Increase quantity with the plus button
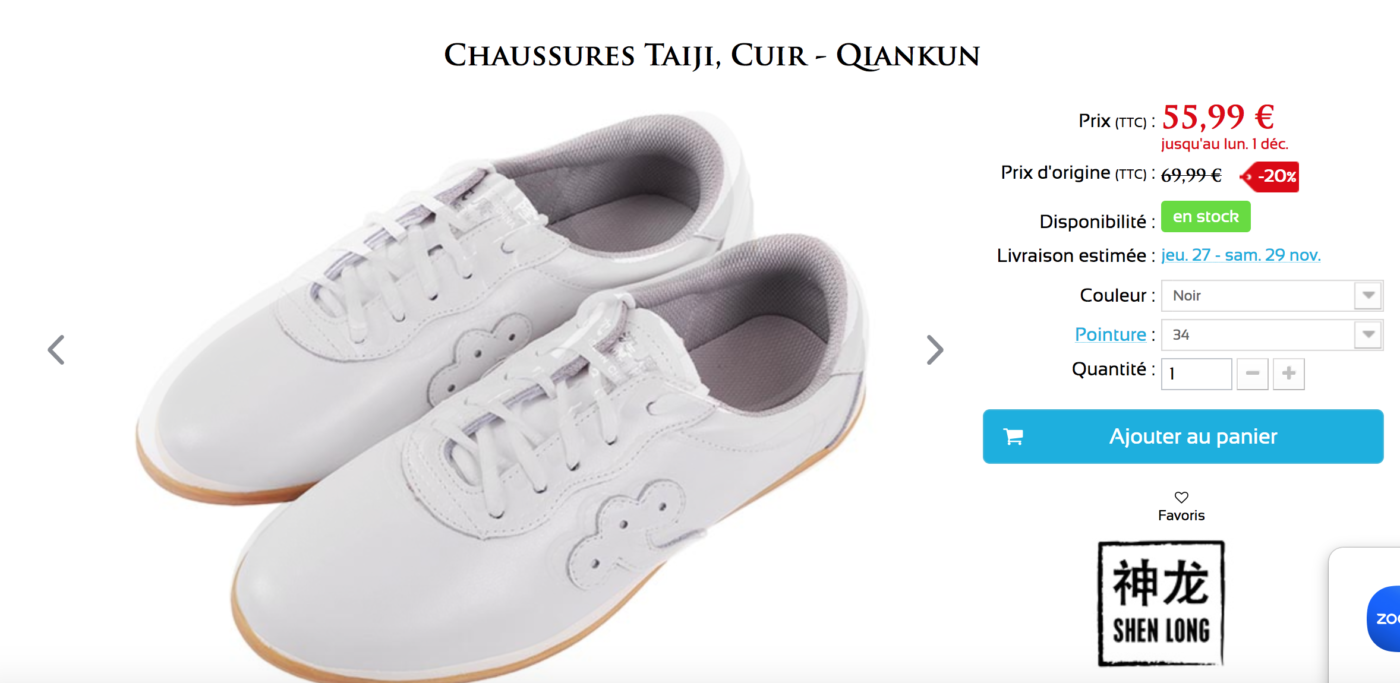The height and width of the screenshot is (683, 1400). coord(1289,374)
